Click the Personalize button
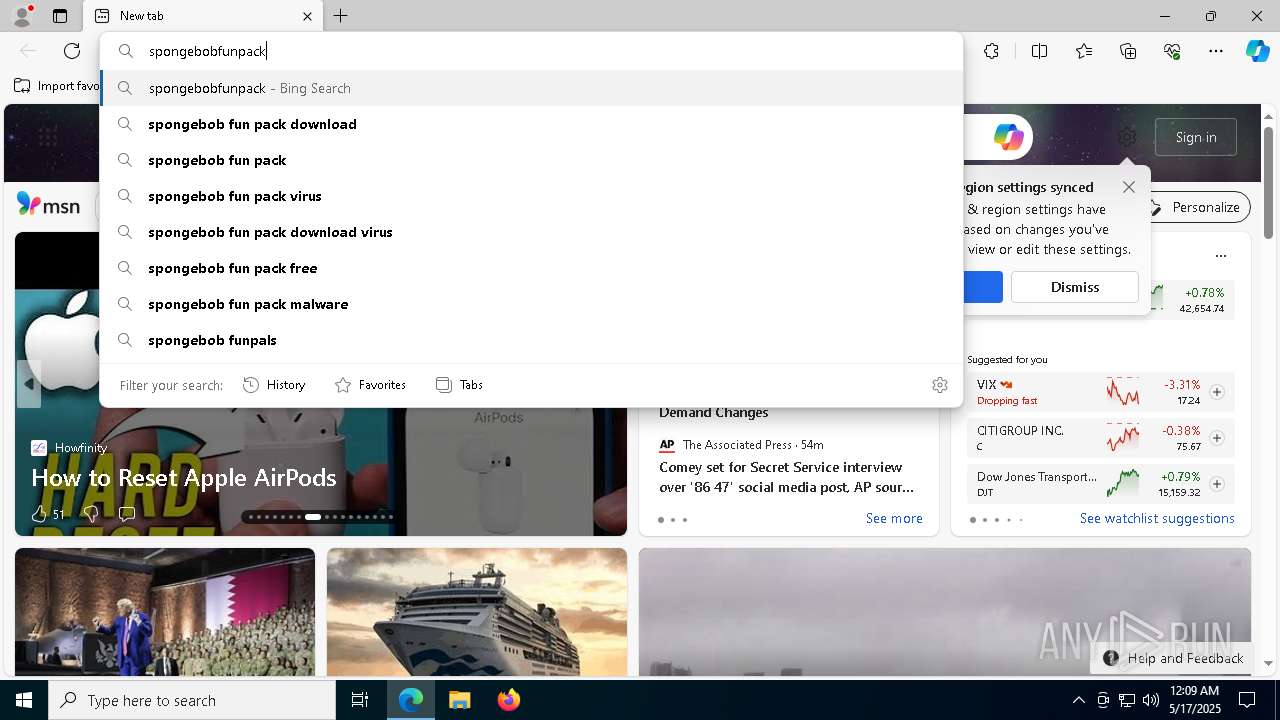 tap(1195, 207)
